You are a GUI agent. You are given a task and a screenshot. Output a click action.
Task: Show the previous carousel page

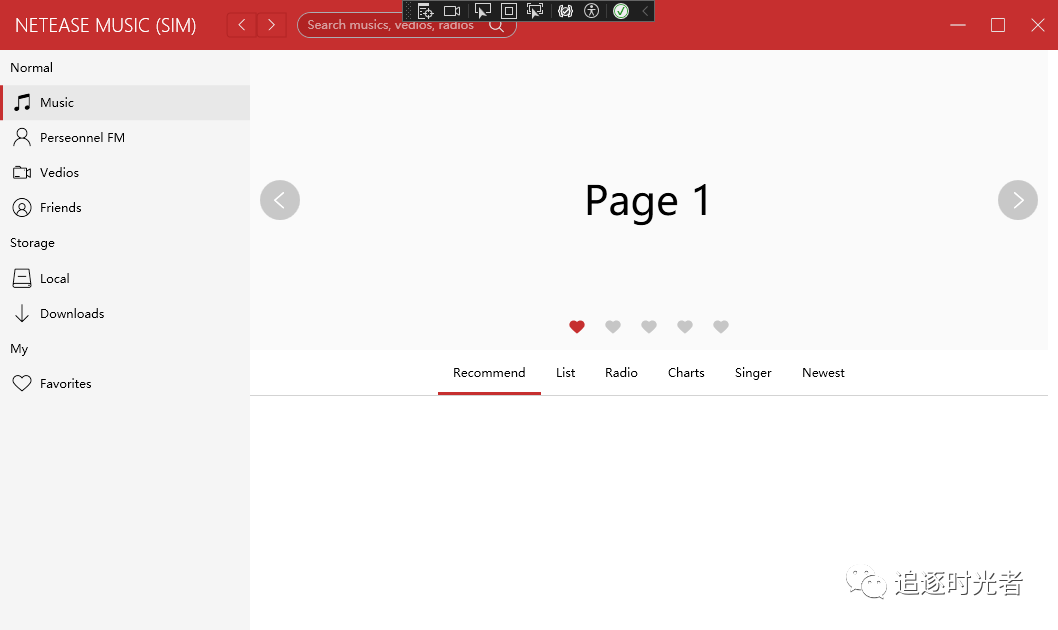pos(280,200)
